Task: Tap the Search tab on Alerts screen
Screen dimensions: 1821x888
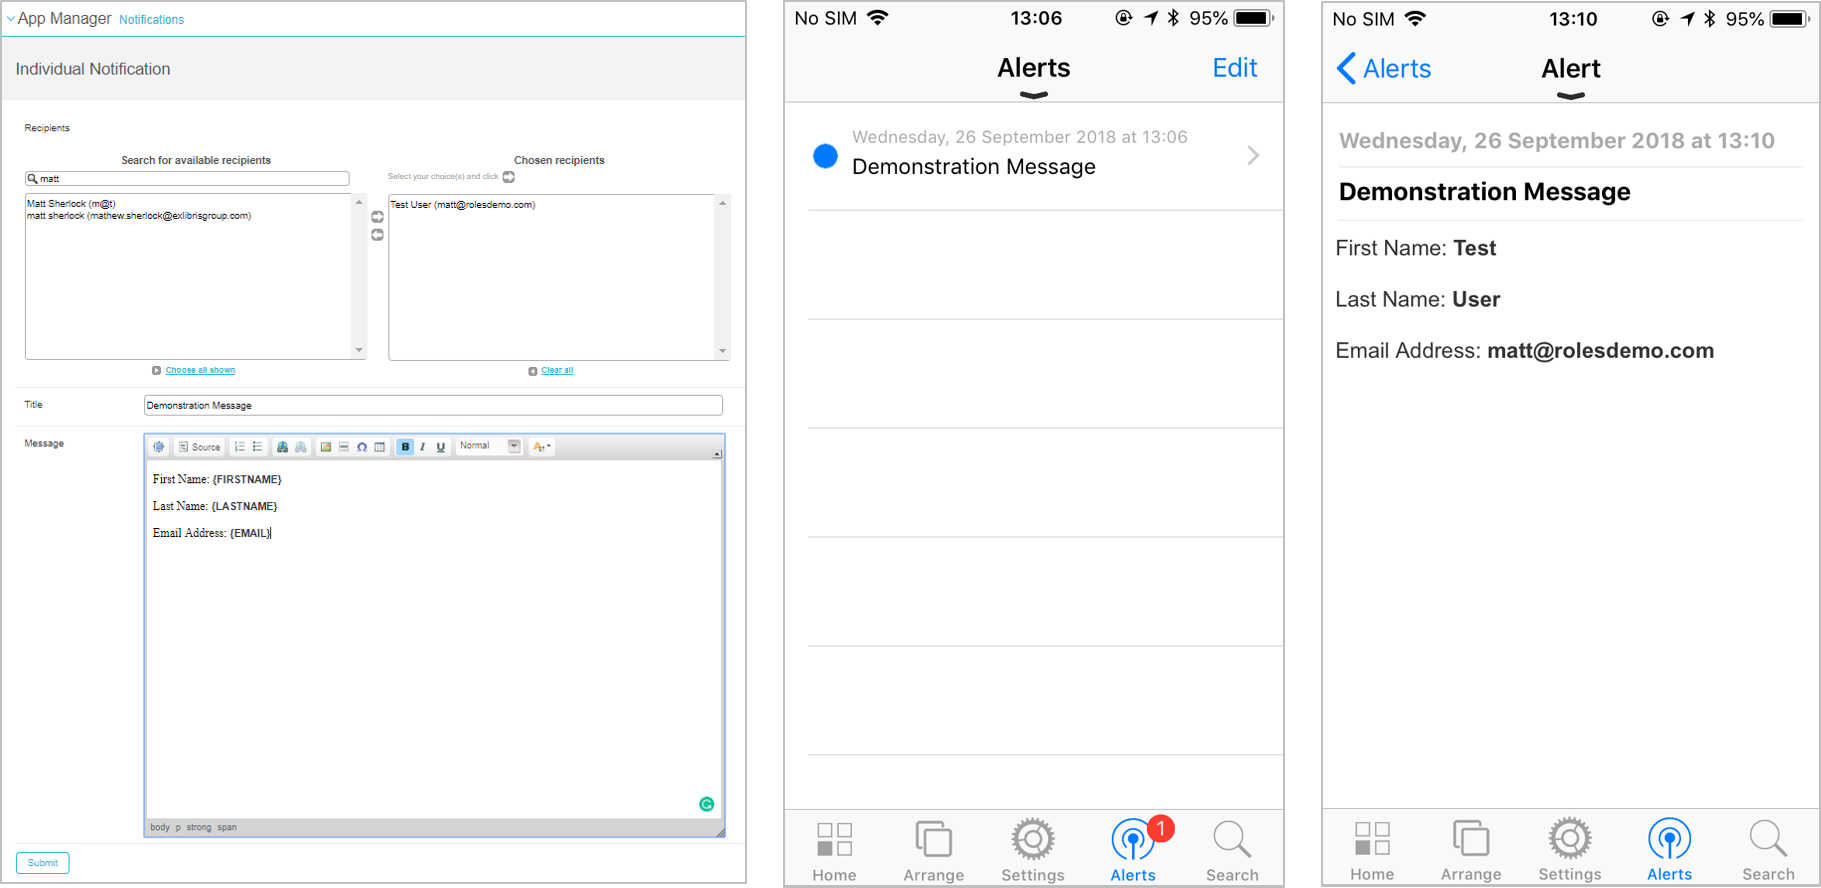Action: click(1232, 852)
